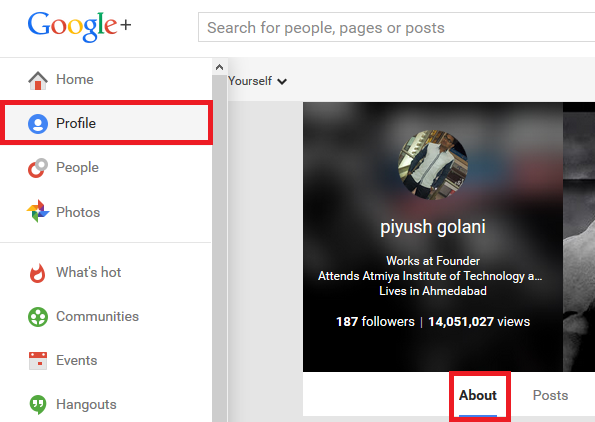This screenshot has height=422, width=595.
Task: Click the Hangouts speech bubble icon
Action: 38,405
